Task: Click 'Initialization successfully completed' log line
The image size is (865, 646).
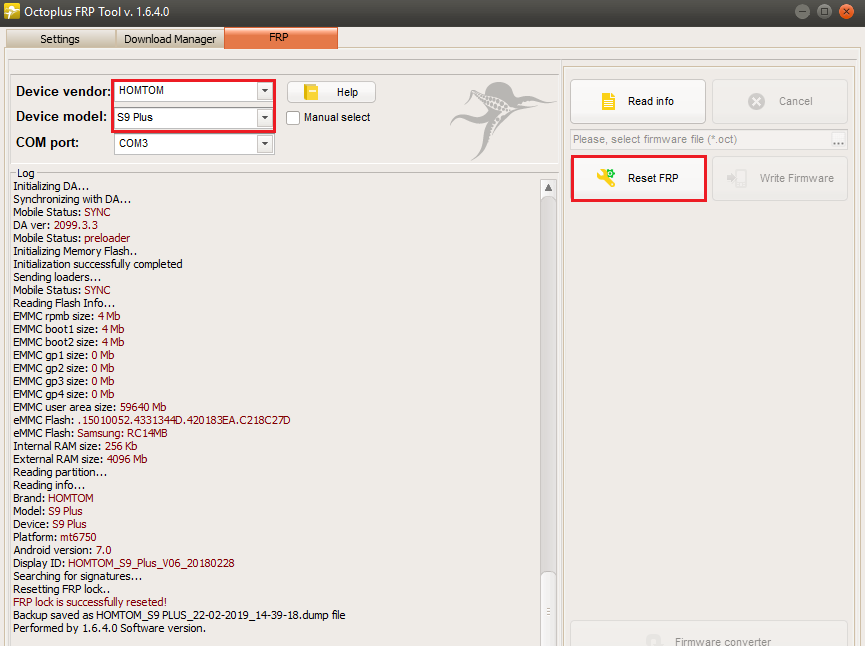Action: pos(98,264)
